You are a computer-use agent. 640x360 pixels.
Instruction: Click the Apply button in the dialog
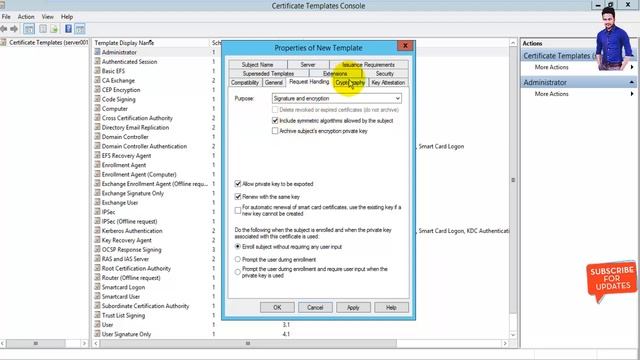[353, 307]
